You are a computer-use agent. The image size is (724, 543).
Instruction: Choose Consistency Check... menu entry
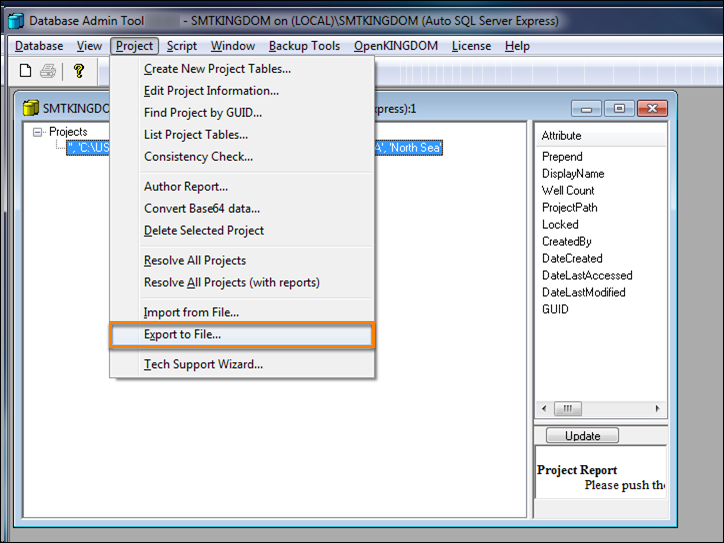[x=242, y=157]
